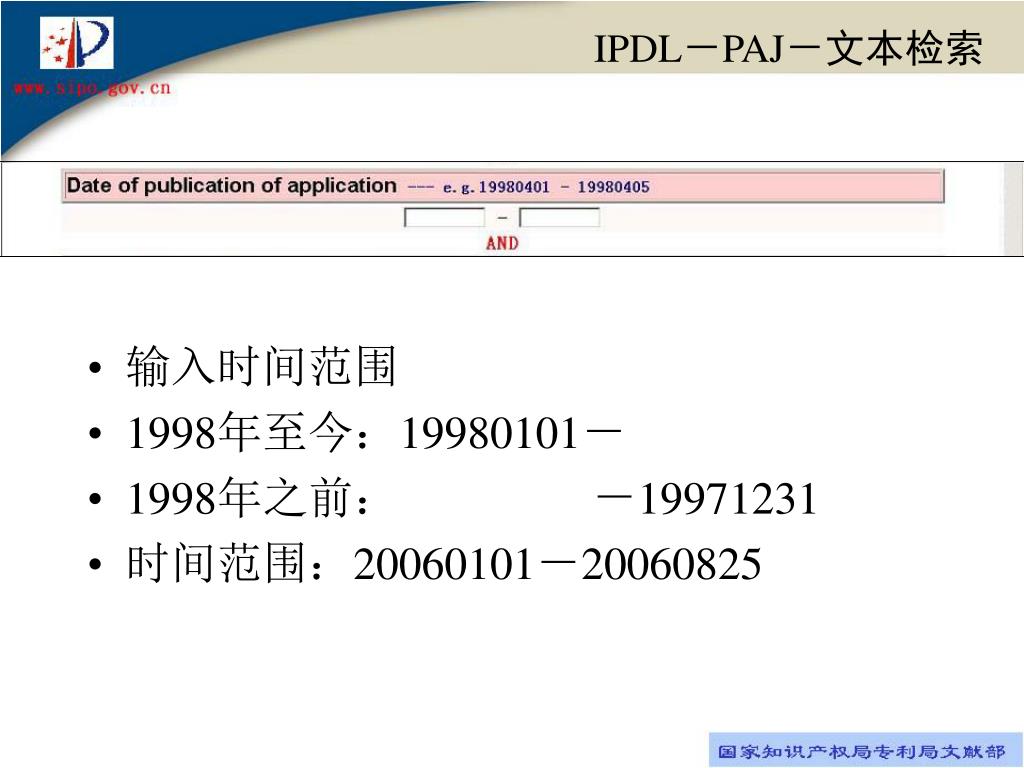
Task: Click the slide title 'IPDL－PAJ－文本检索'
Action: (788, 49)
